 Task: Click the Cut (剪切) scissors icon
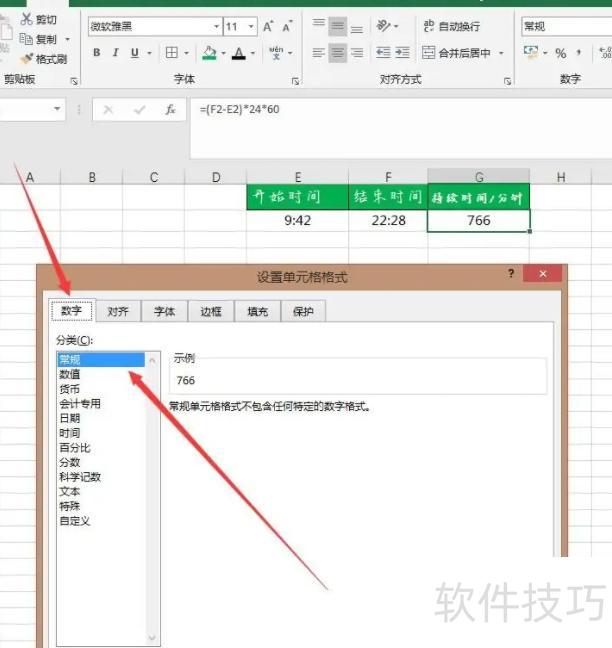point(27,19)
